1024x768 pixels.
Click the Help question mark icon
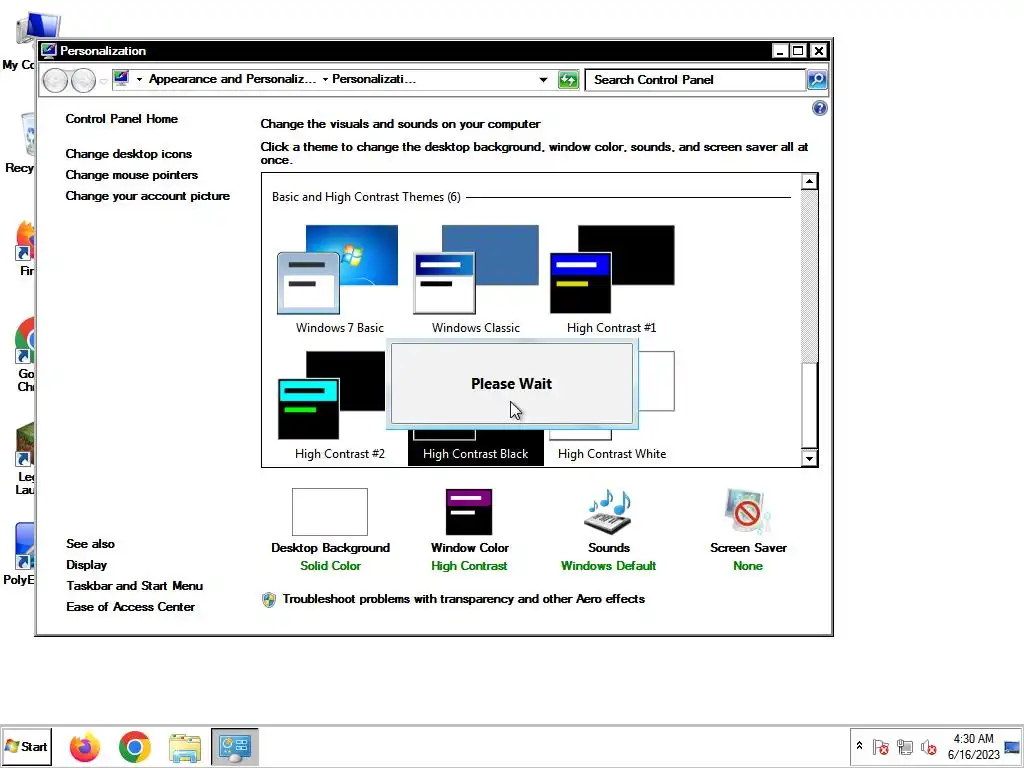(820, 108)
